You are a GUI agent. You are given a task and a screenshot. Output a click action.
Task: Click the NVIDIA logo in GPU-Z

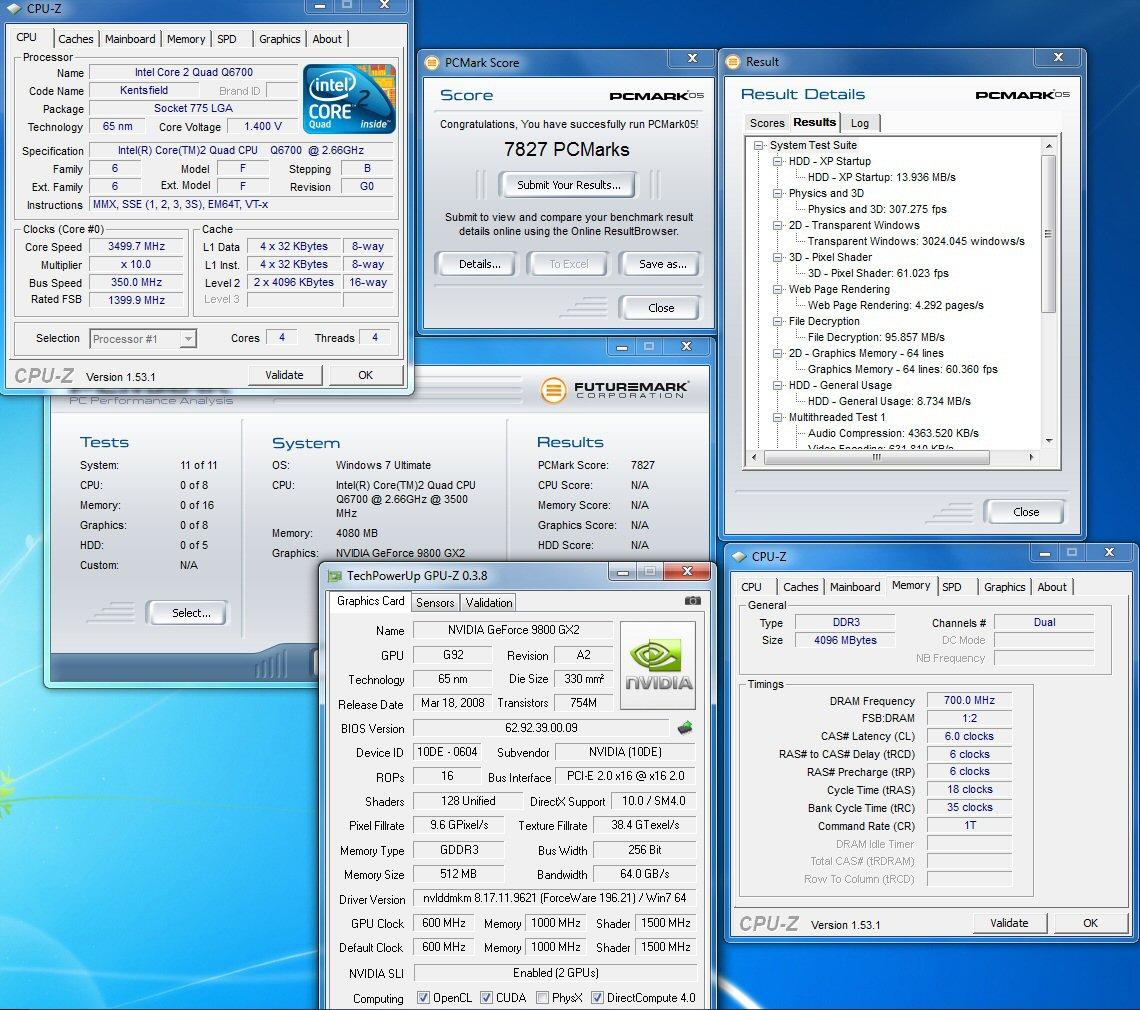[658, 665]
